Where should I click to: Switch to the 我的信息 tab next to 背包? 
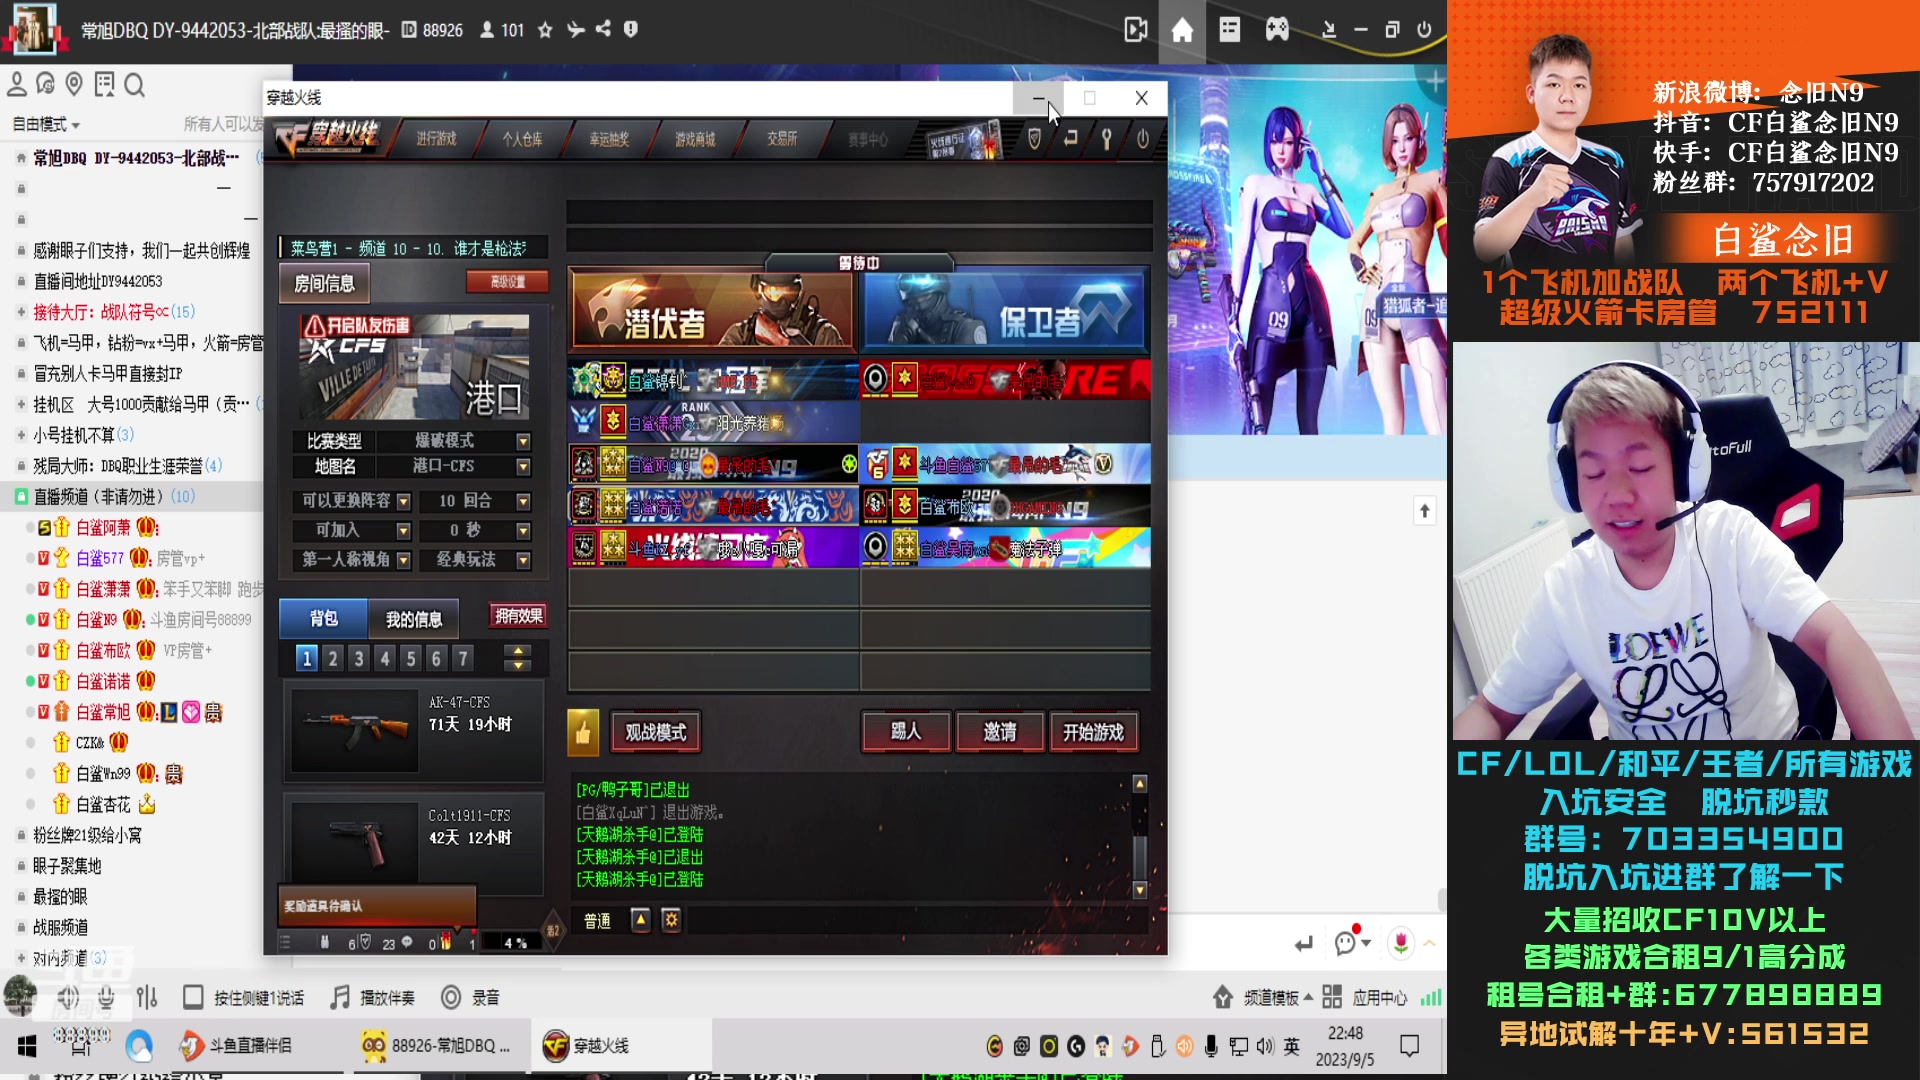click(415, 618)
